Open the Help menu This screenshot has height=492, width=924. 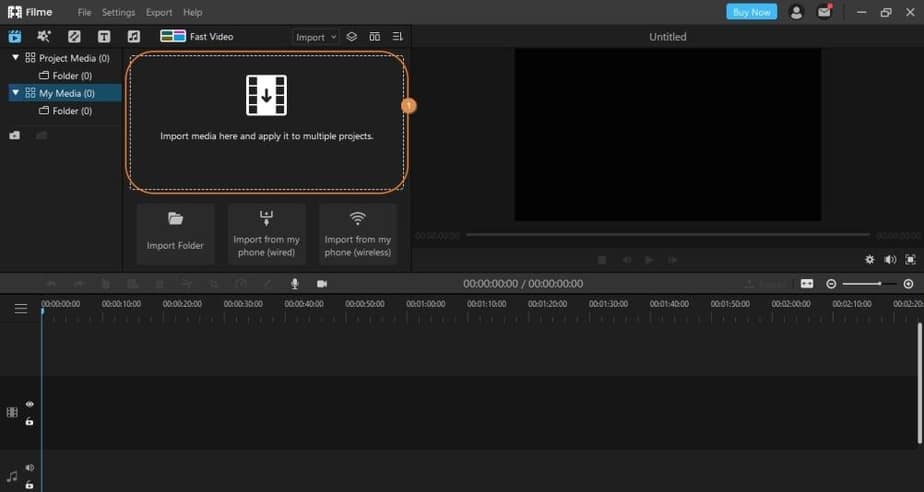[x=193, y=12]
